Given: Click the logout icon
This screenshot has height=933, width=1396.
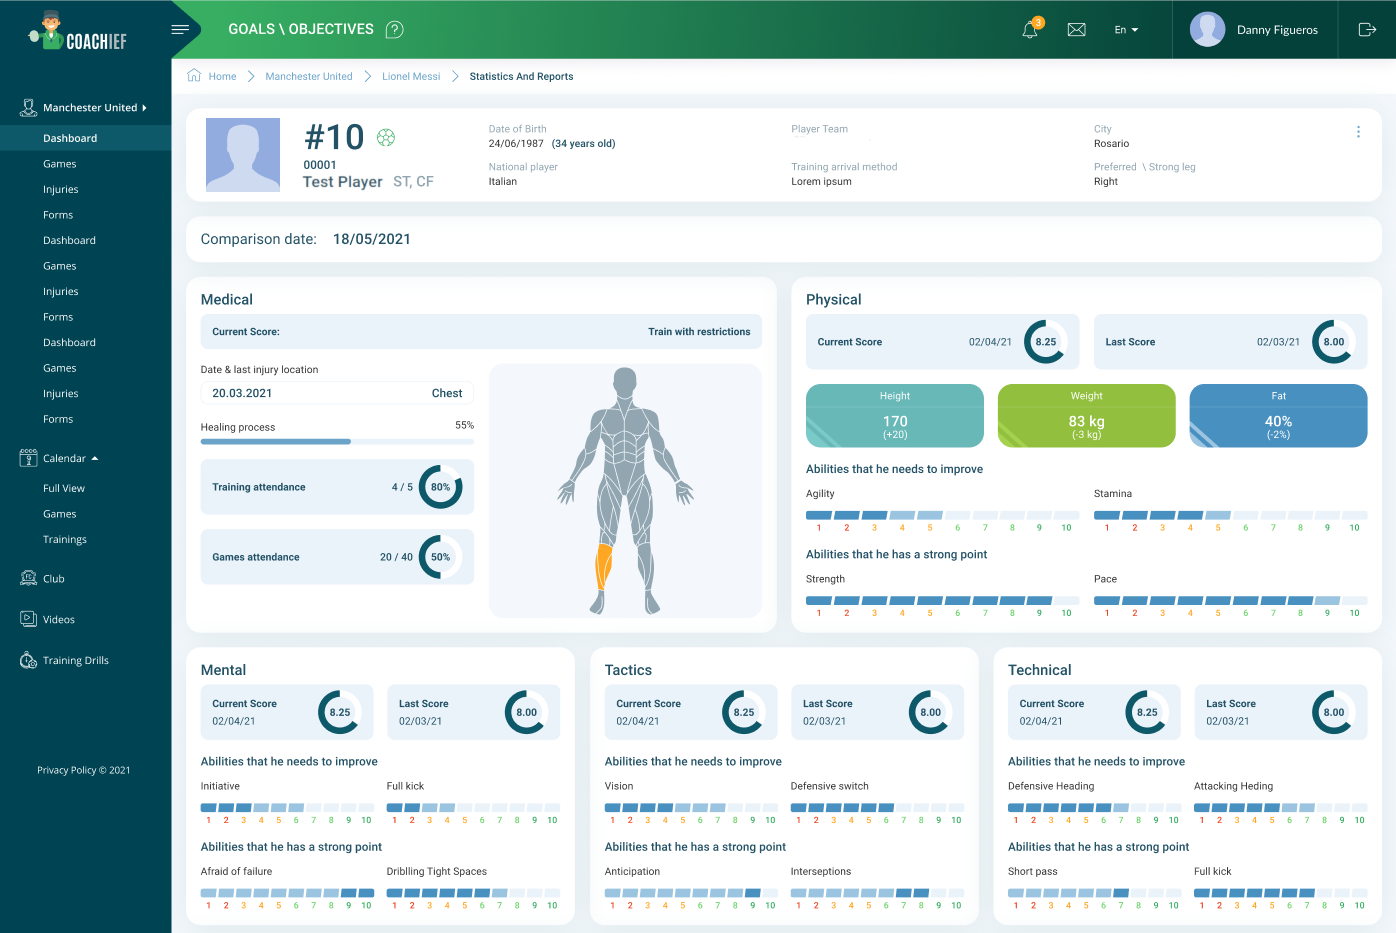Looking at the screenshot, I should [1367, 30].
